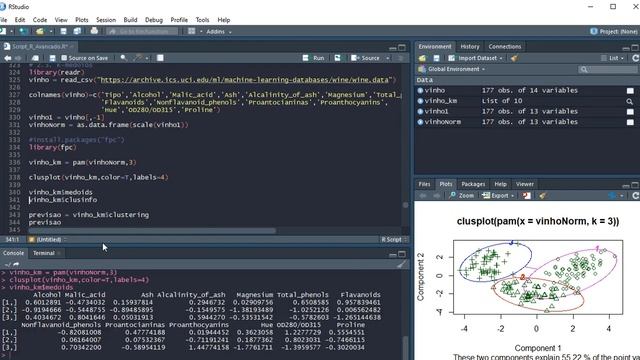
Task: Save the current script with the editor disk icon
Action: [52, 58]
